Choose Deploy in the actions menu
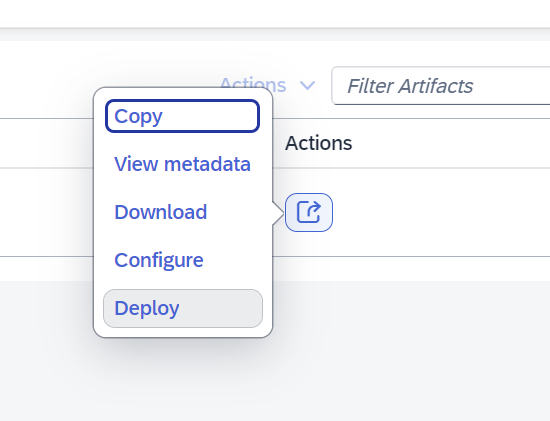Image resolution: width=550 pixels, height=421 pixels. (183, 308)
